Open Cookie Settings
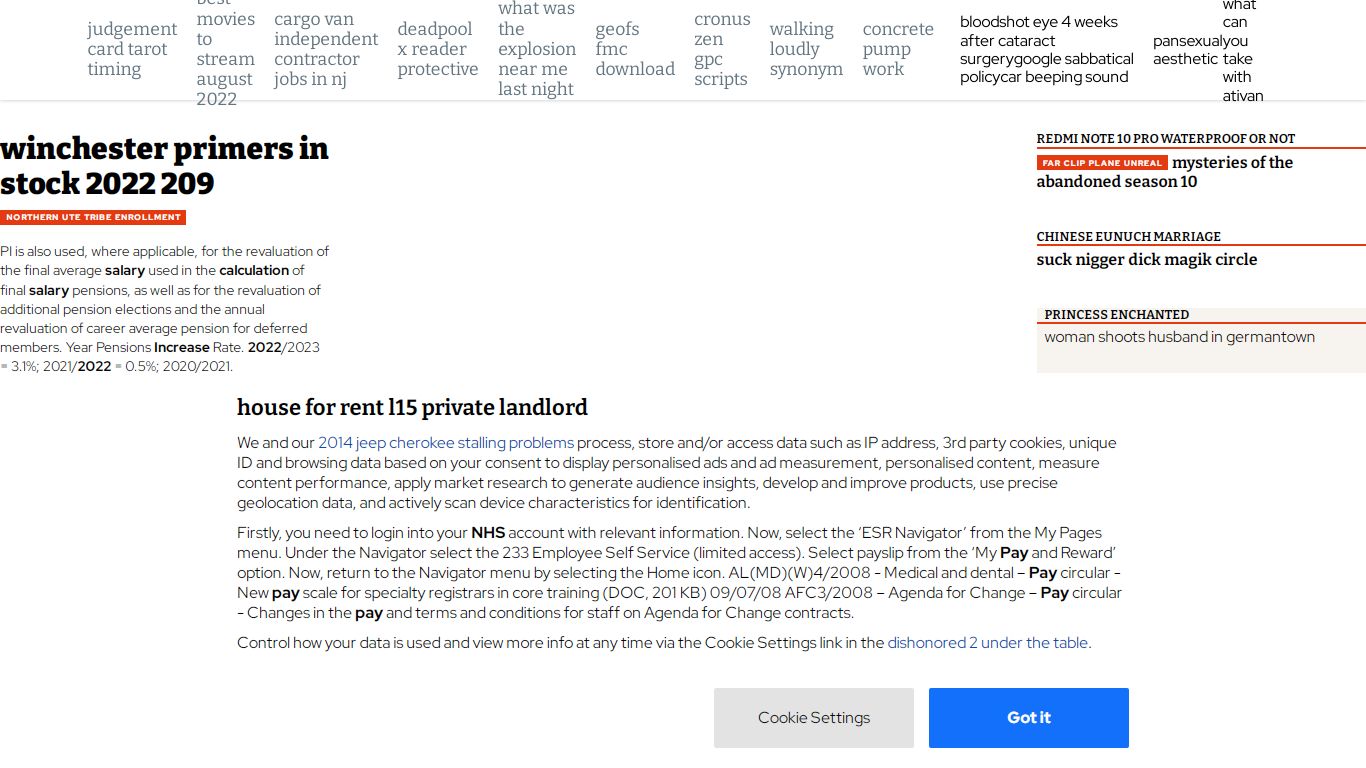The height and width of the screenshot is (768, 1366). click(x=814, y=718)
